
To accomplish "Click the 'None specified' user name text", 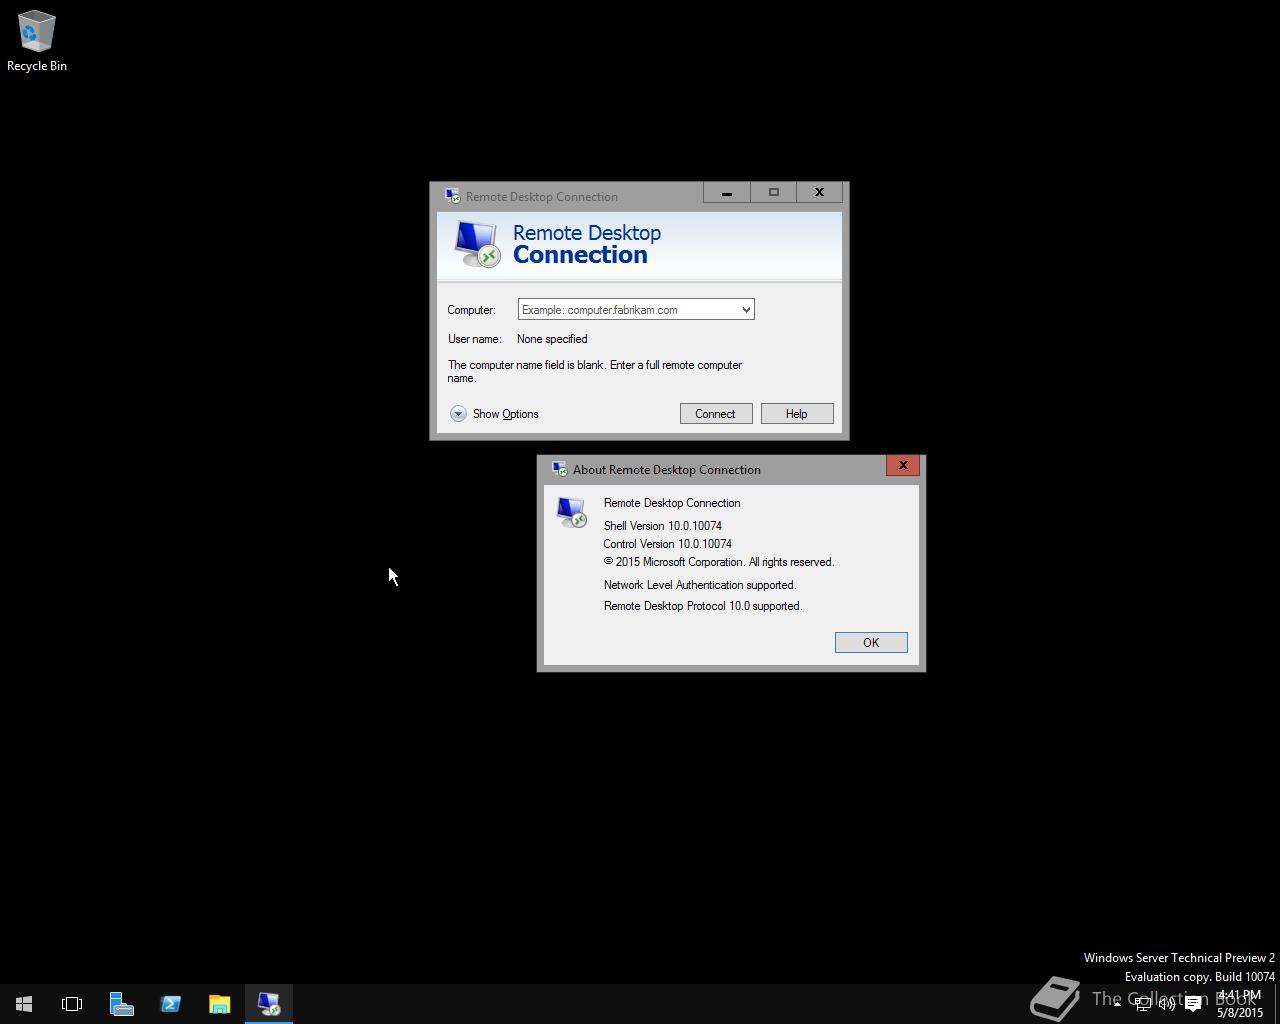I will (x=552, y=339).
